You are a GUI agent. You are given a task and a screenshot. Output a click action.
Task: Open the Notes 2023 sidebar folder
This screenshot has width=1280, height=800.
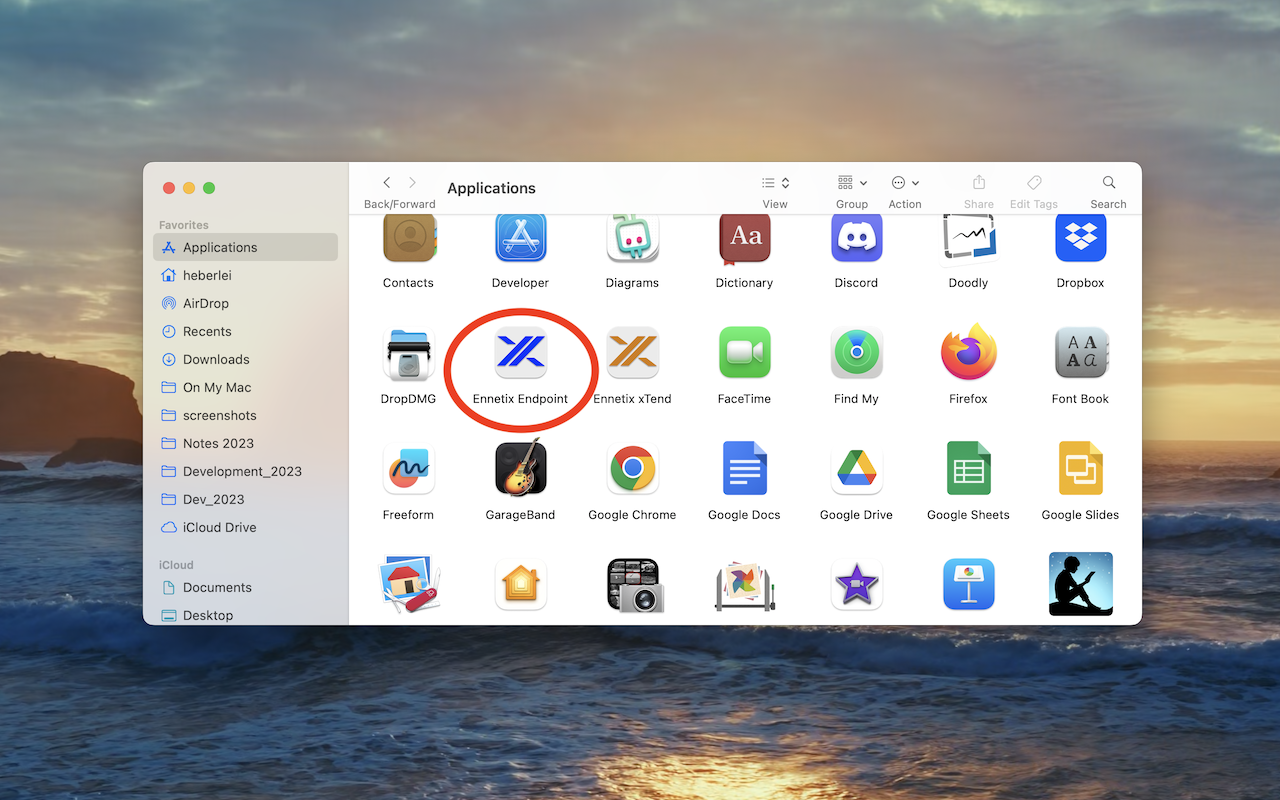tap(245, 443)
